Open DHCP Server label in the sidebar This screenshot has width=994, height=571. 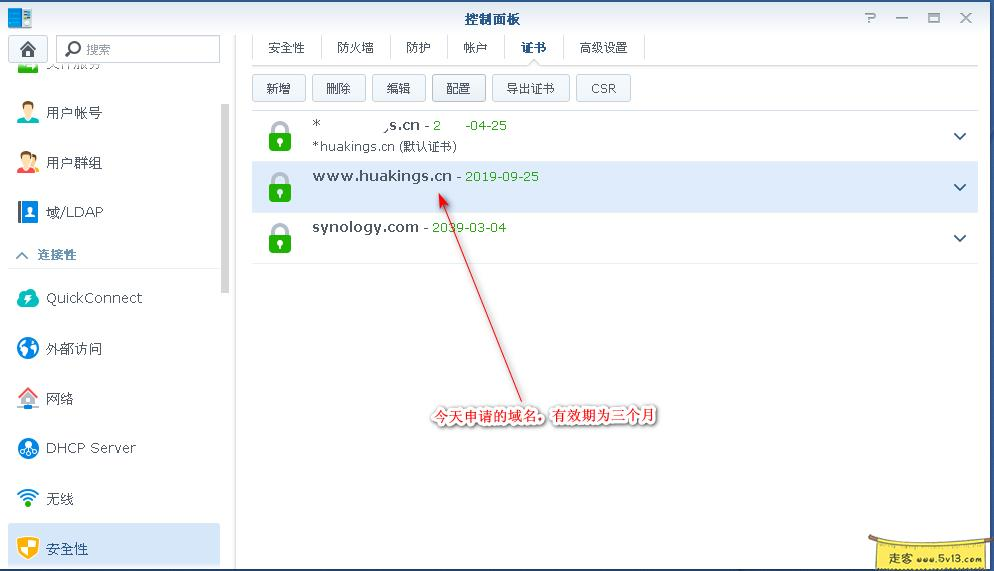click(x=91, y=448)
